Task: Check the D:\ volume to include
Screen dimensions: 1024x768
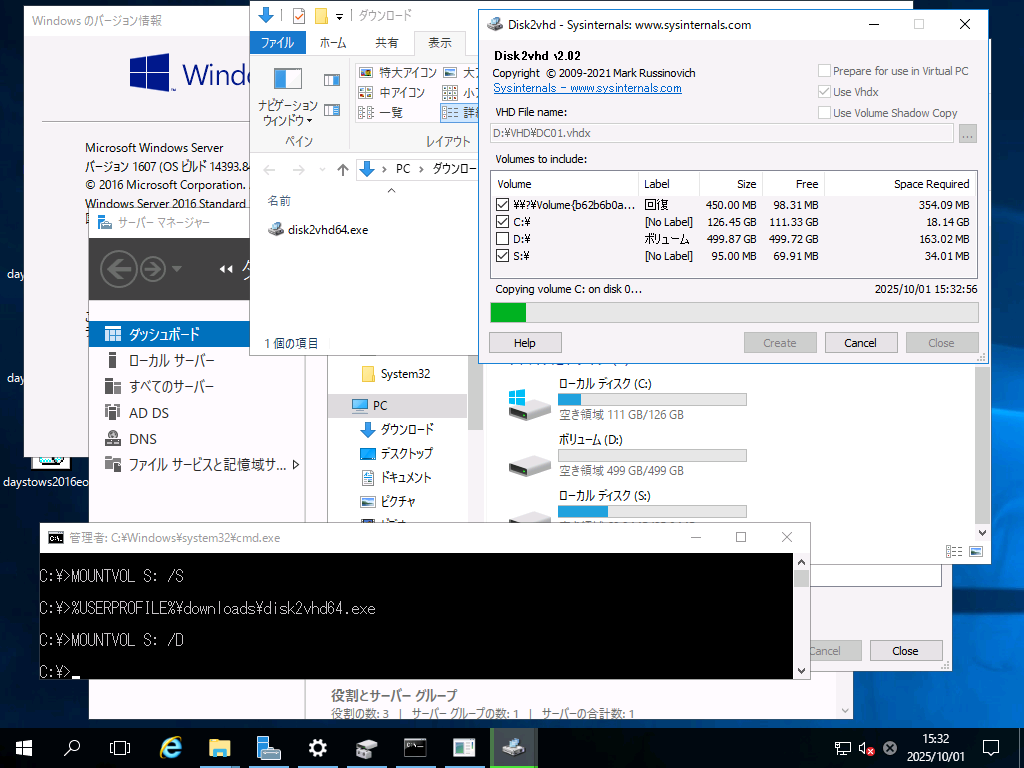Action: click(x=503, y=238)
